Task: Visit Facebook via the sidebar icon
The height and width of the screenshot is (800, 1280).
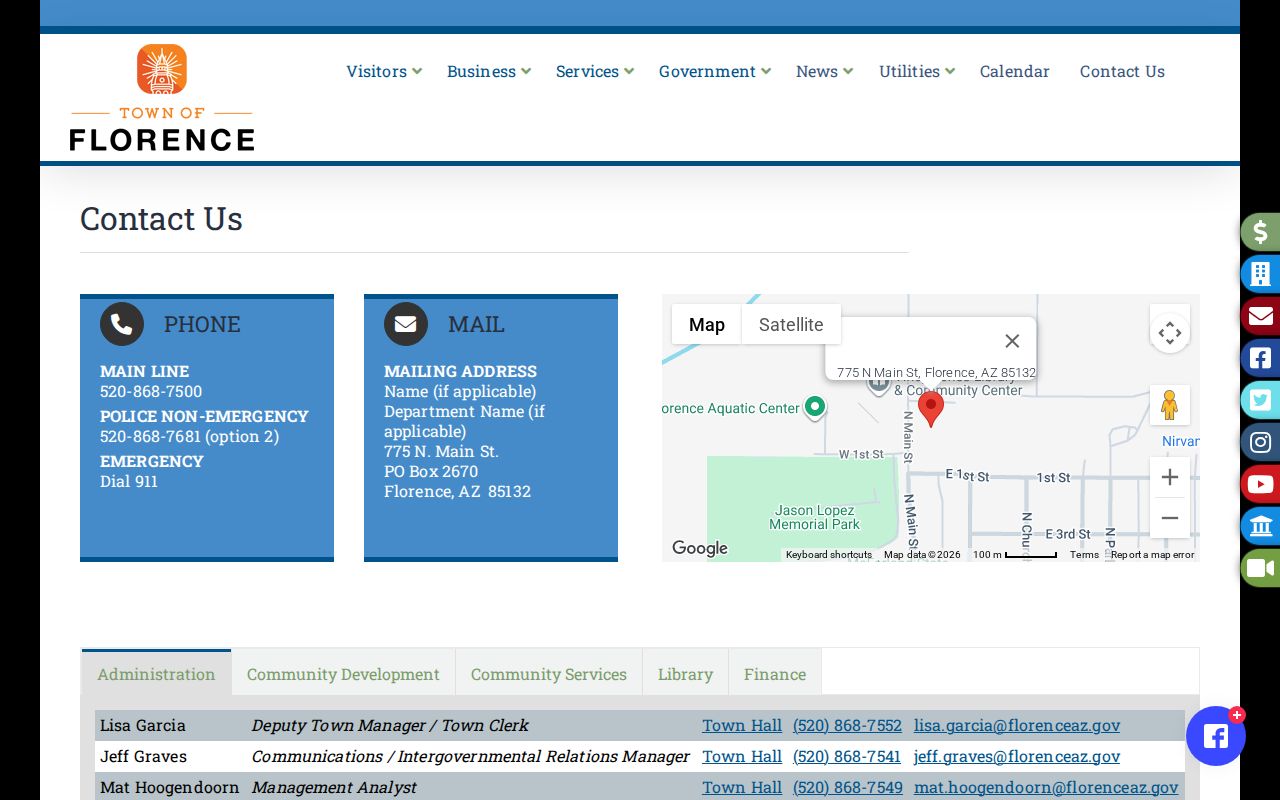Action: [x=1261, y=358]
